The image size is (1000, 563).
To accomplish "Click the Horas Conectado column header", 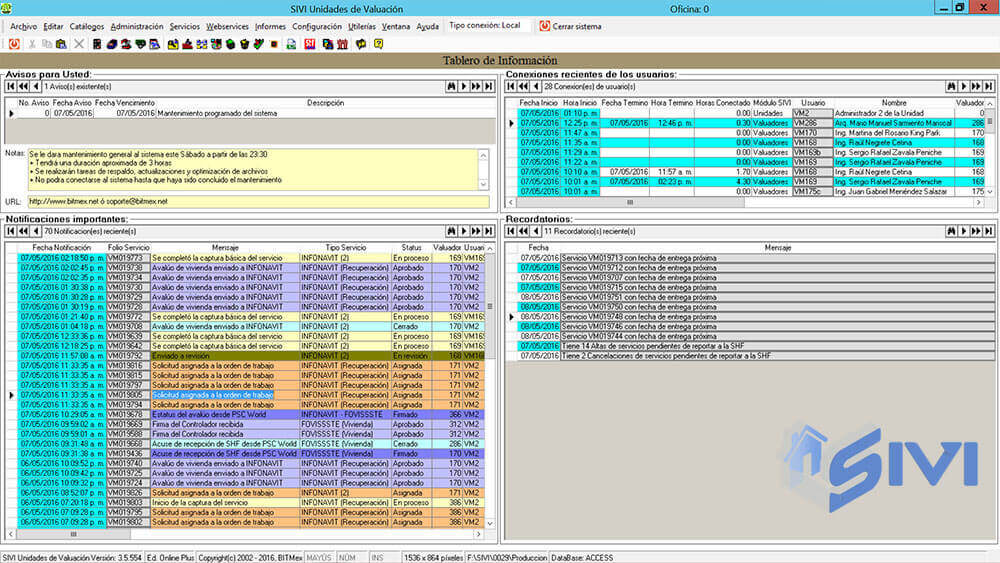I will point(723,103).
